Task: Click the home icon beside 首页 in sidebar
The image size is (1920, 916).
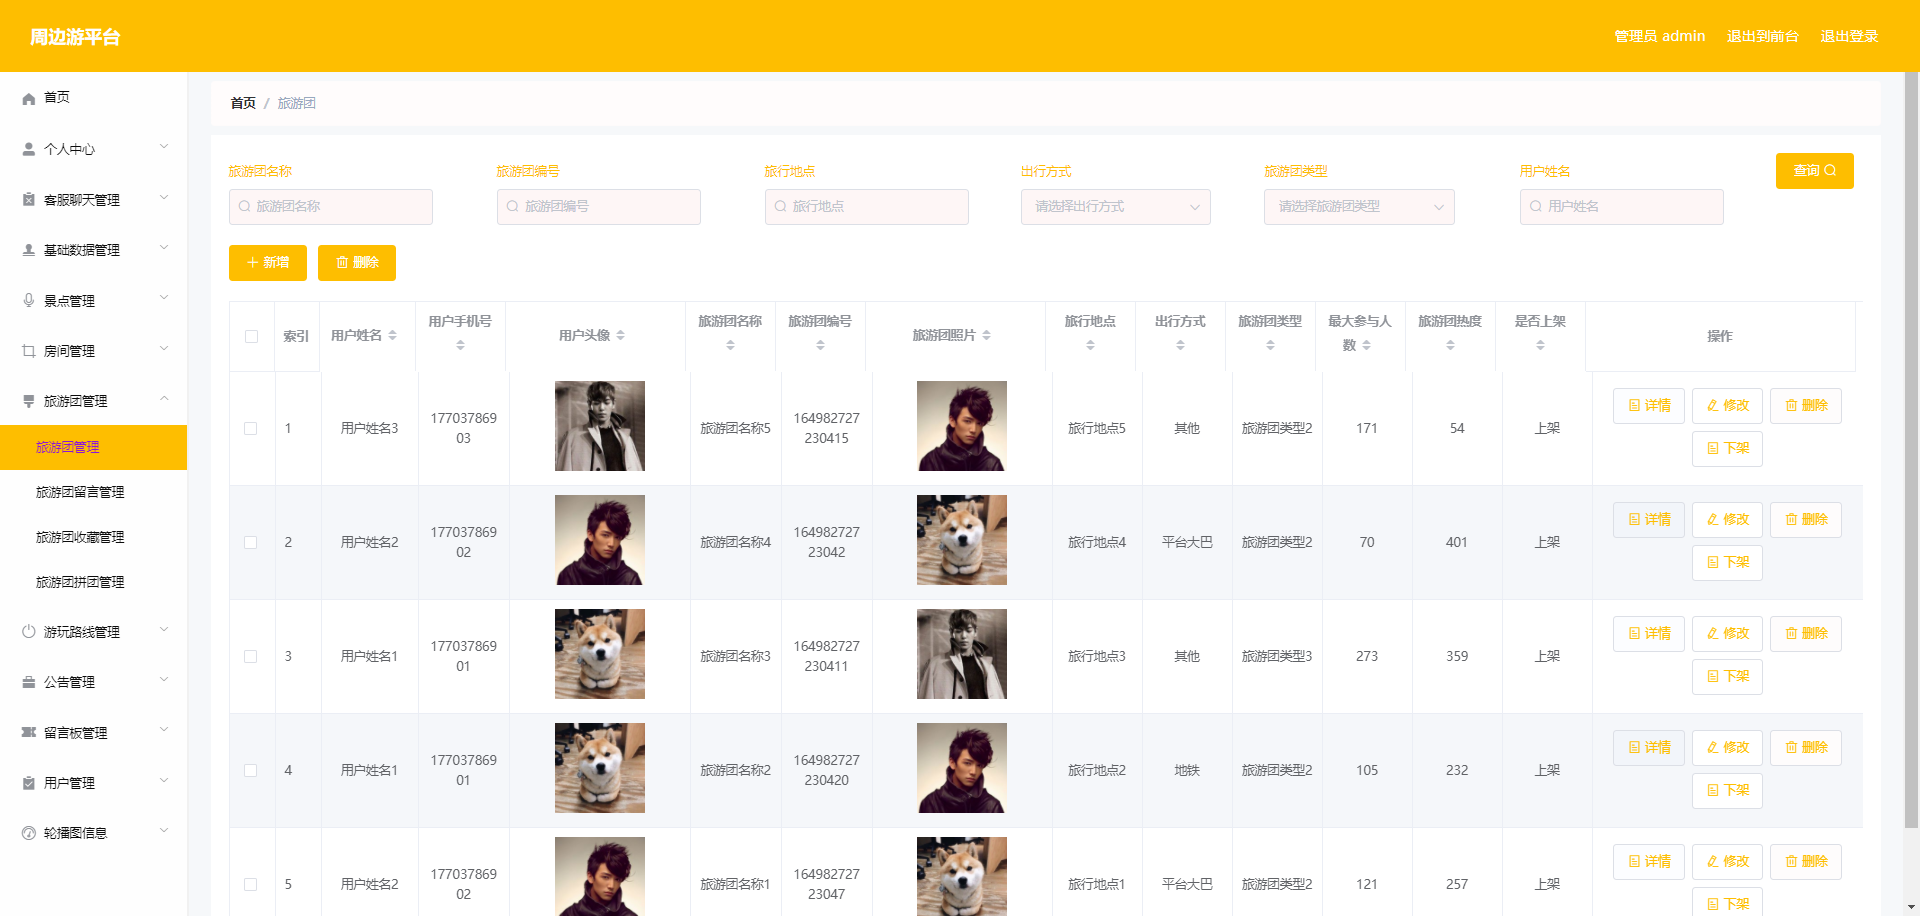Action: 29,98
